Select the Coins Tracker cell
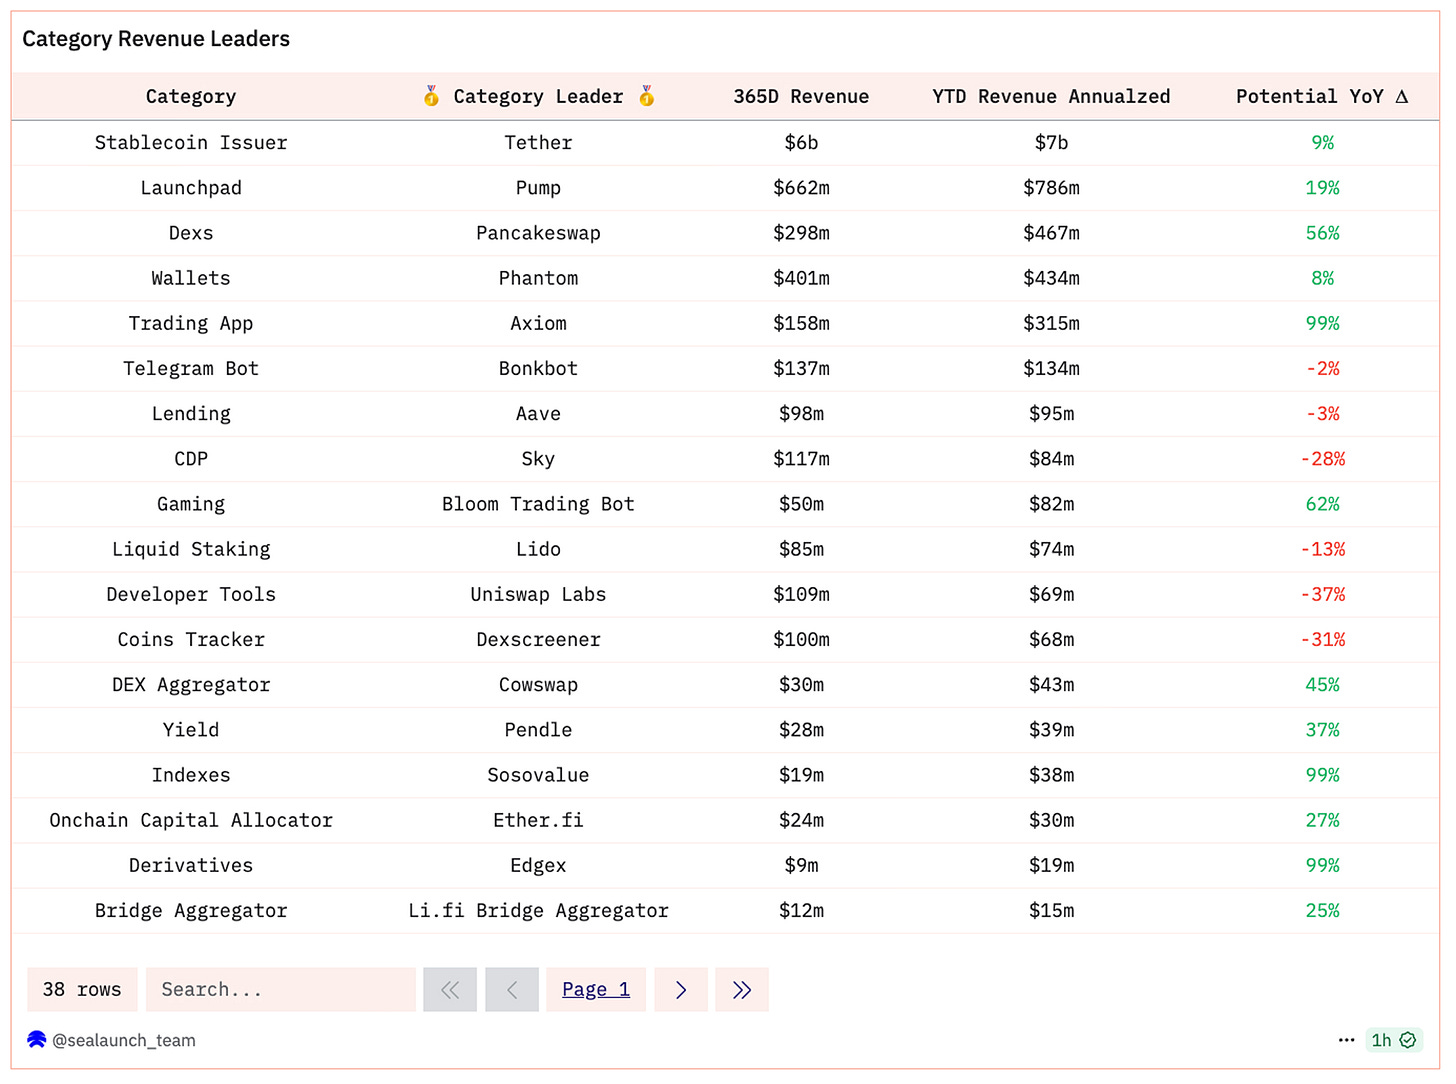This screenshot has width=1456, height=1084. 191,639
